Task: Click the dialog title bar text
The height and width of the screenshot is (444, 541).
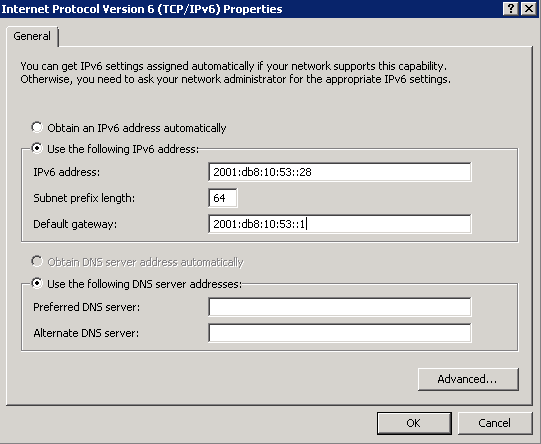Action: (x=142, y=9)
